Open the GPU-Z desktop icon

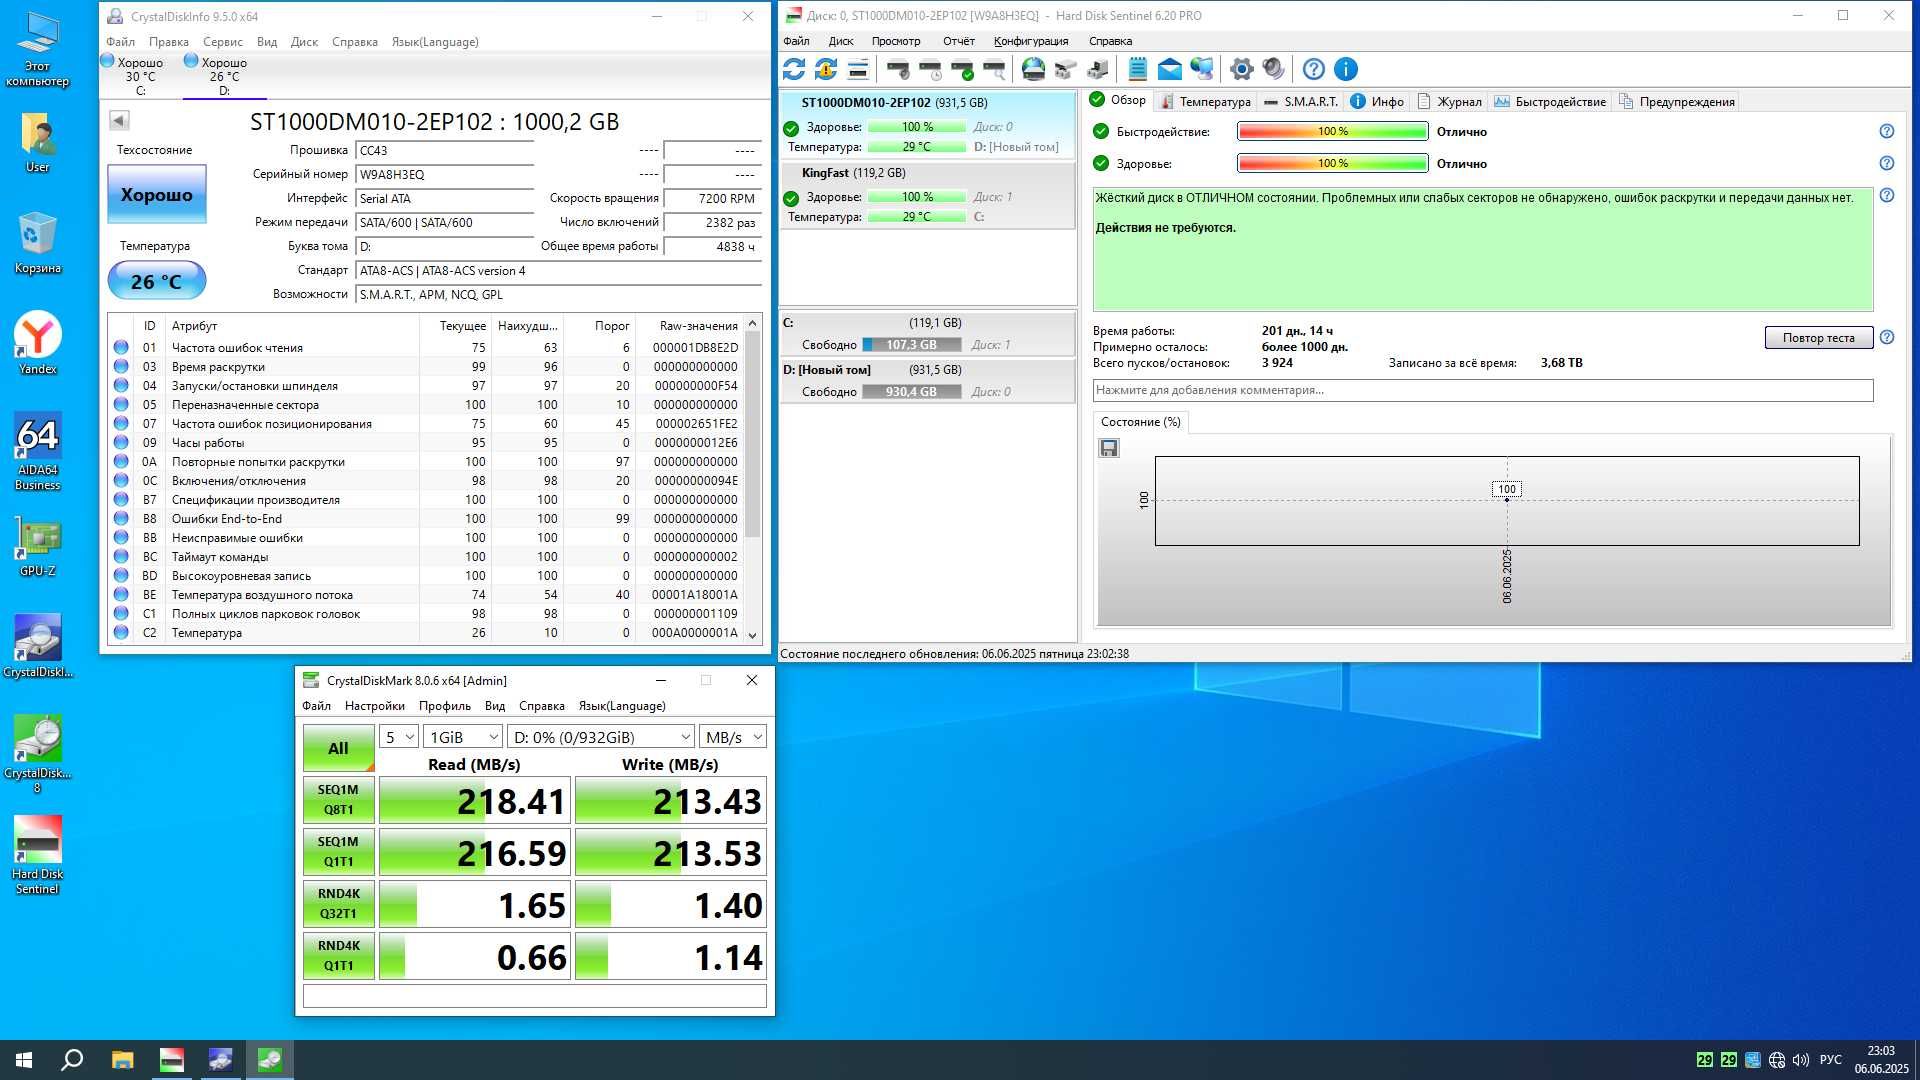coord(38,546)
